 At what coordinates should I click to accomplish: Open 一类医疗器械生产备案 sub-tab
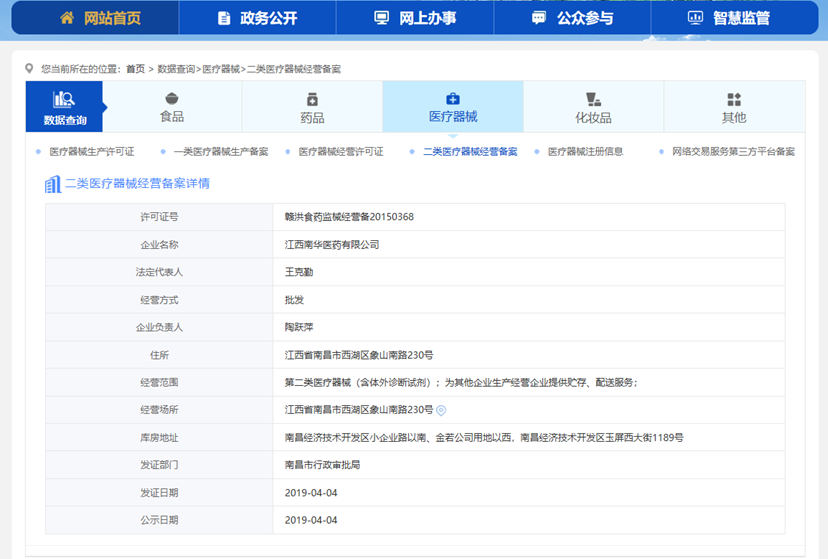point(221,152)
